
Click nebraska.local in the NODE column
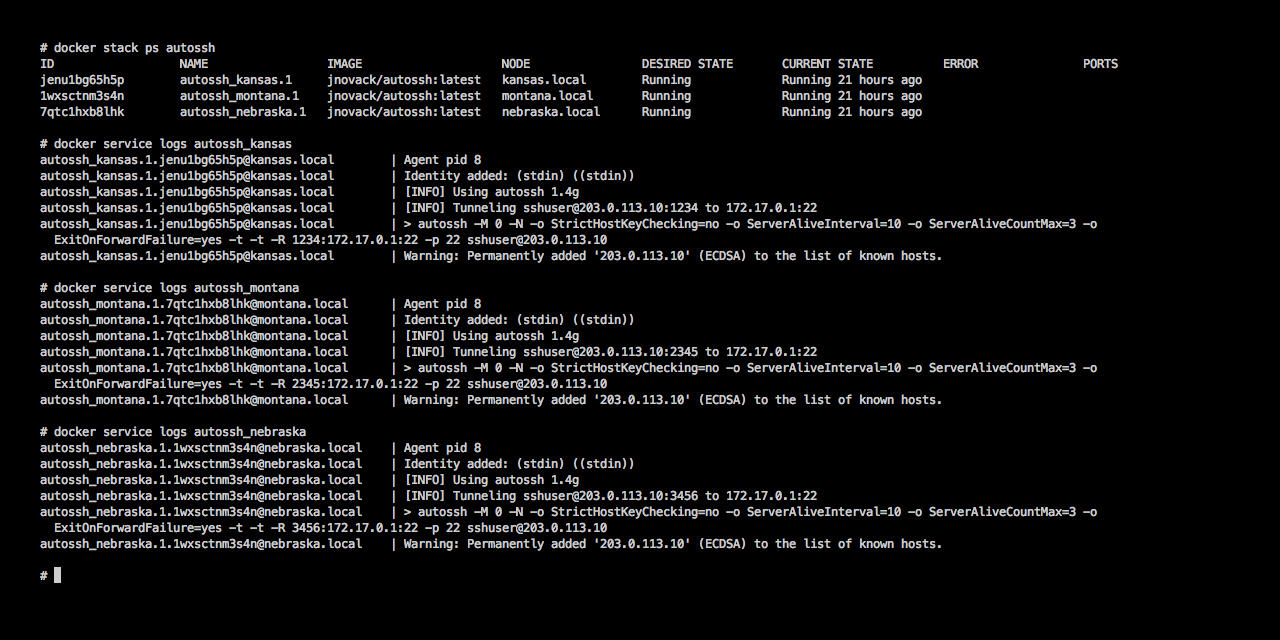551,112
